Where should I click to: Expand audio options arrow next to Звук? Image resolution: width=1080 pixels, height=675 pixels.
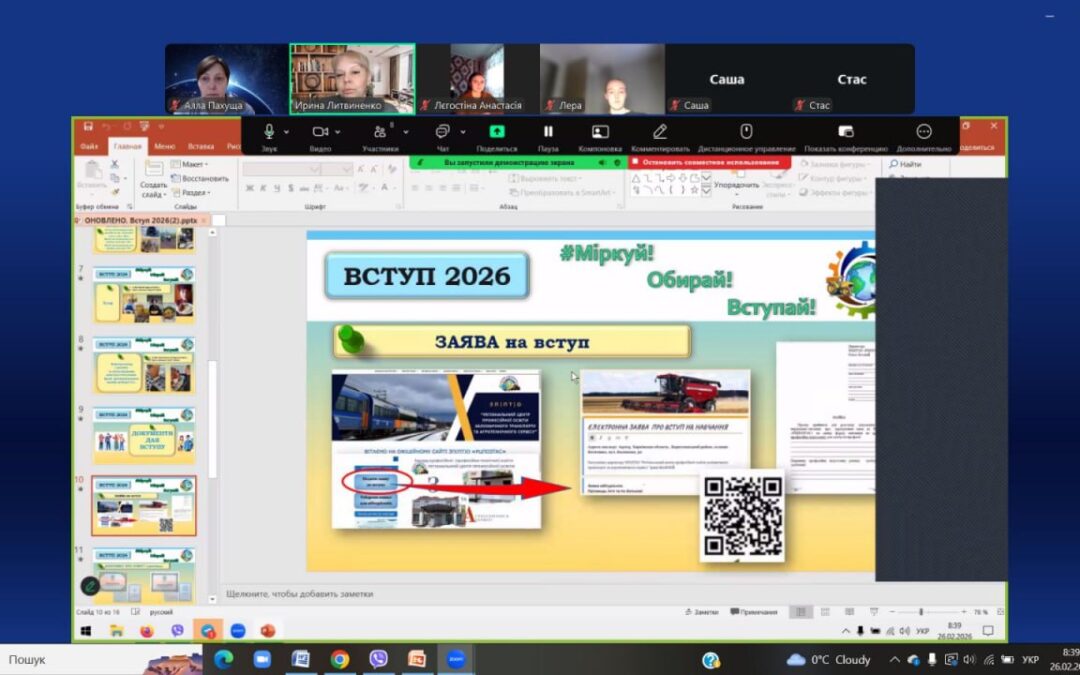(x=287, y=131)
